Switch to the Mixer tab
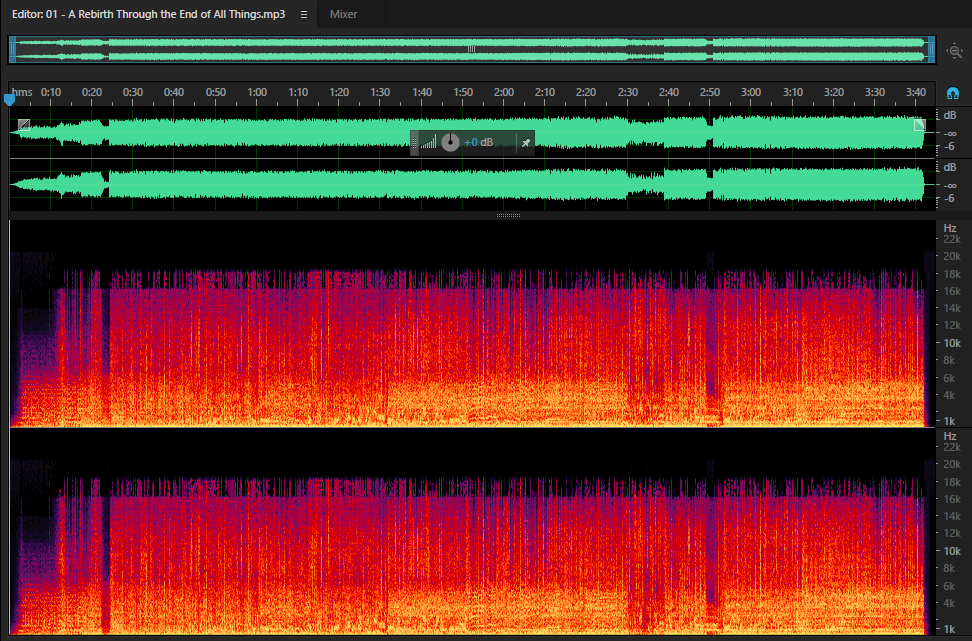This screenshot has width=972, height=641. pyautogui.click(x=343, y=14)
